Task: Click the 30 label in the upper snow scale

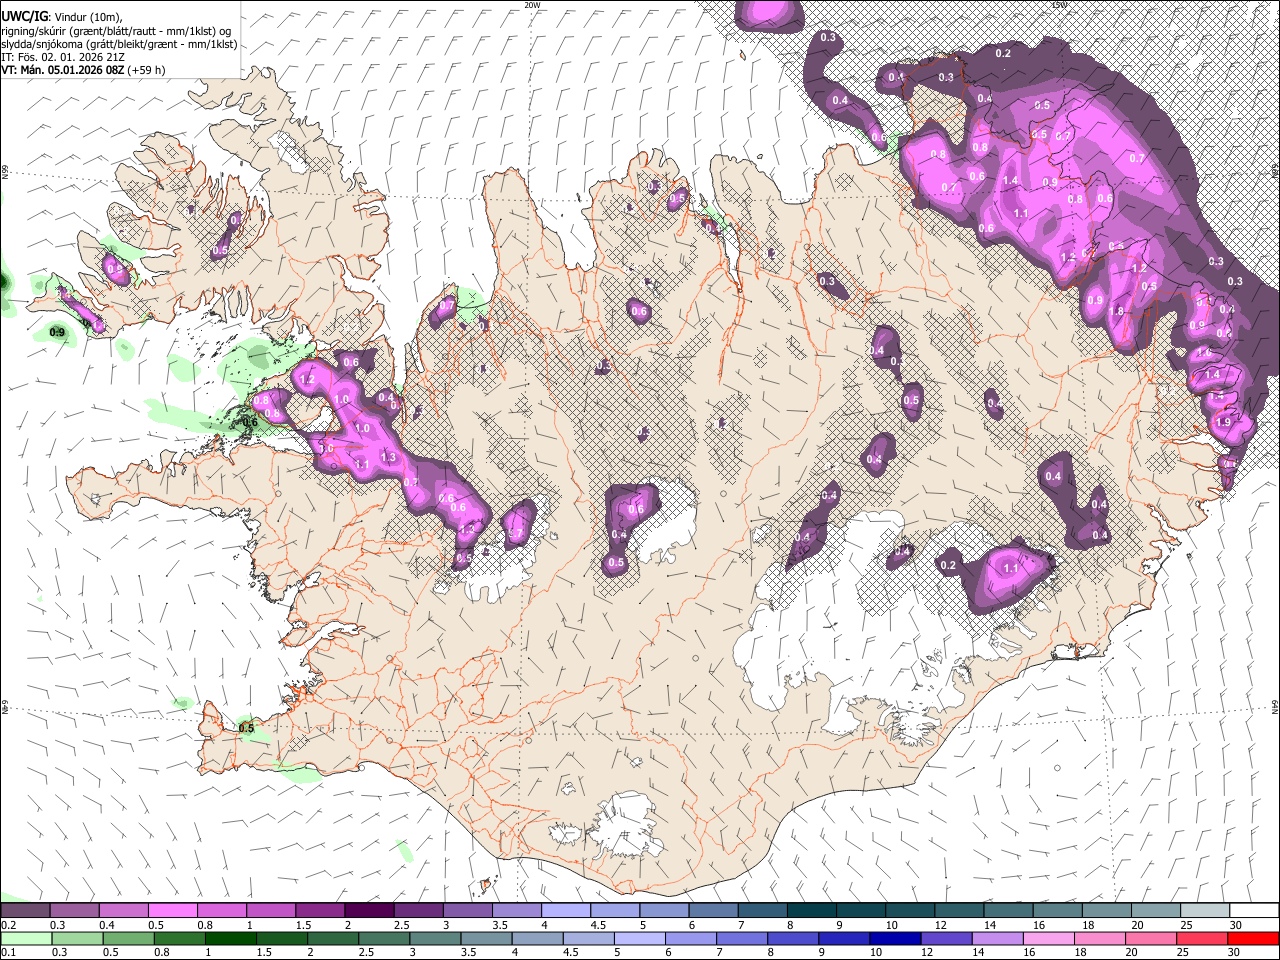Action: (x=1236, y=925)
